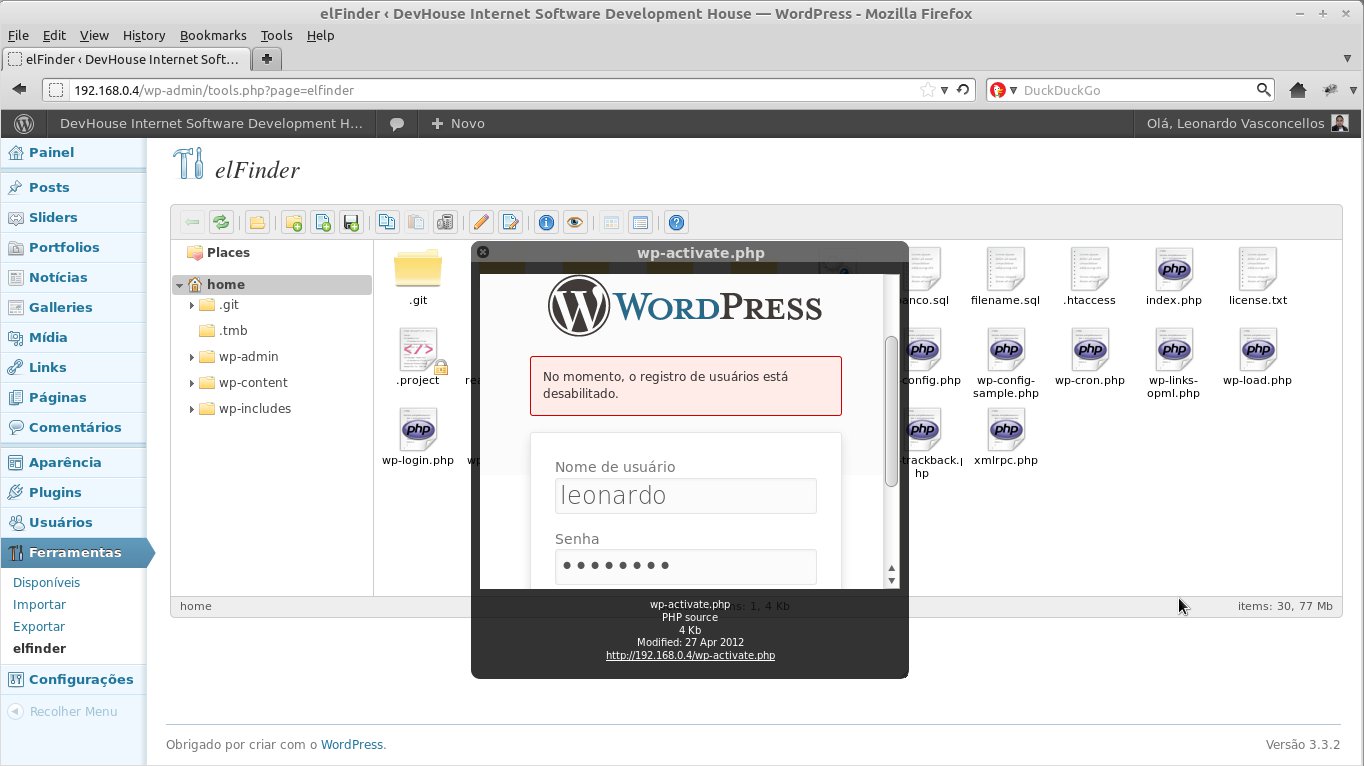Open the list all tabs dropdown
The image size is (1364, 766).
[1345, 59]
